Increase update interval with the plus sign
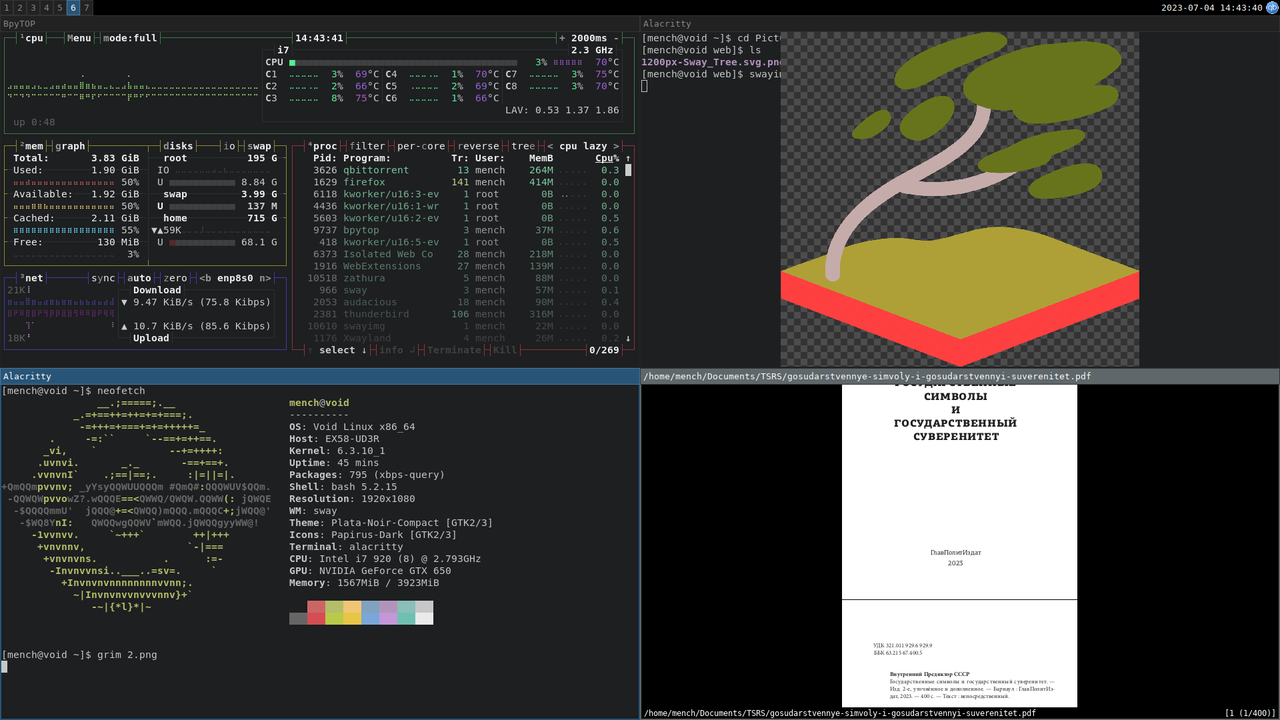 click(x=562, y=38)
